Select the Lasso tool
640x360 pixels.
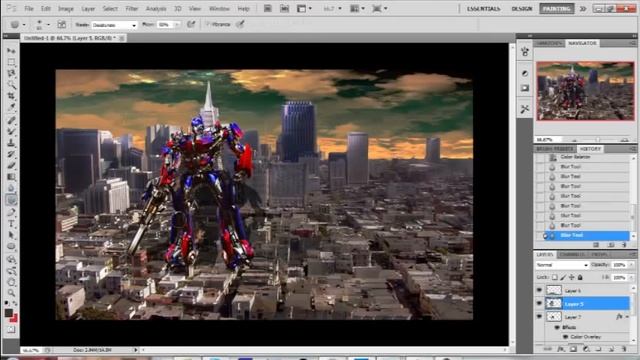11,73
